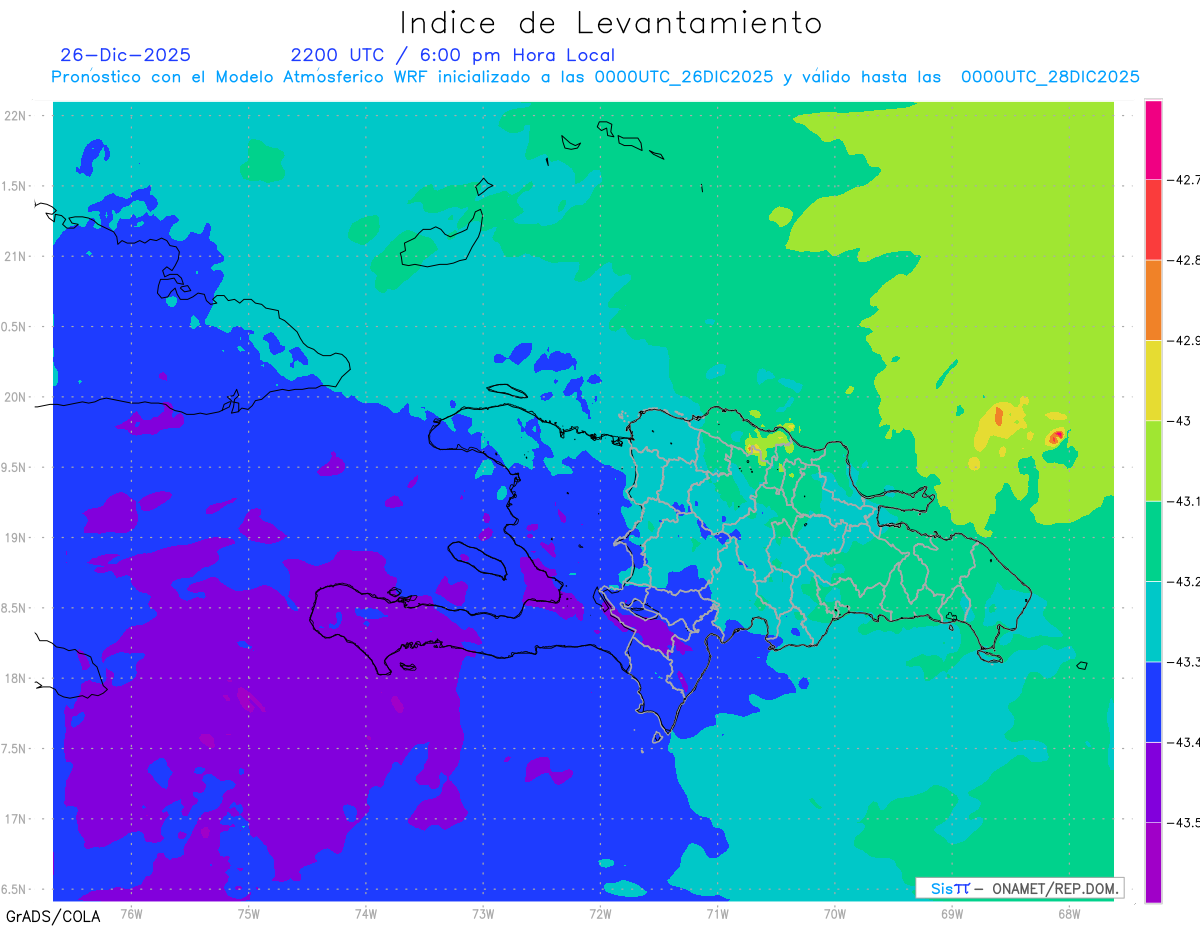Click the 'Indice de Levantamiento' map title
1200x927 pixels.
pos(611,22)
